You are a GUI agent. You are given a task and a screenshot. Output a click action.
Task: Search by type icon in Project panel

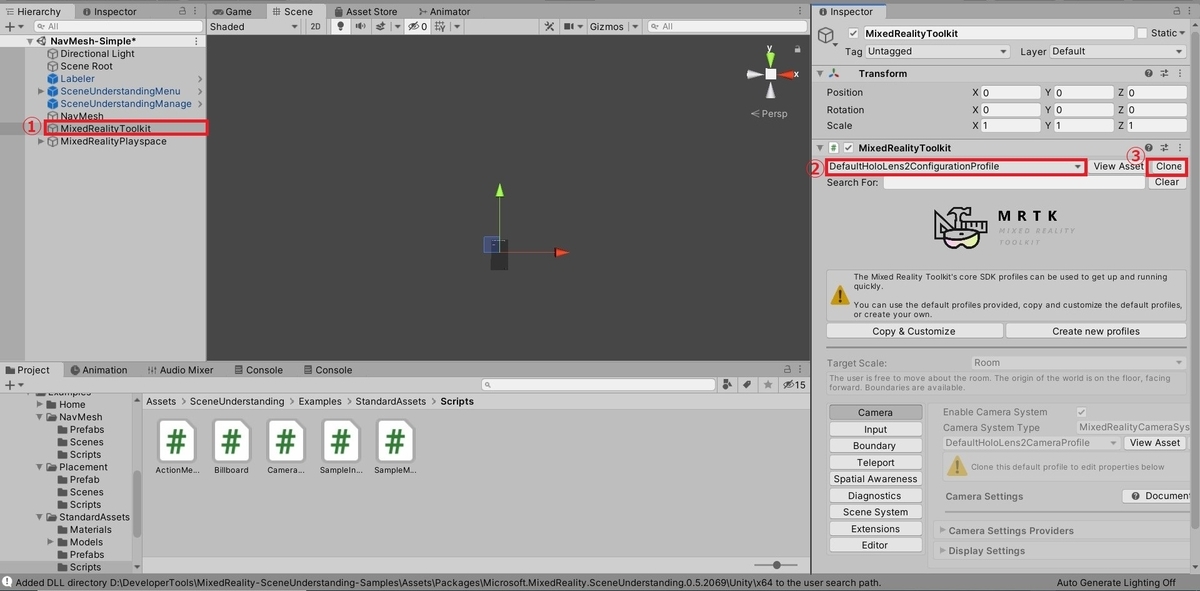[x=727, y=385]
